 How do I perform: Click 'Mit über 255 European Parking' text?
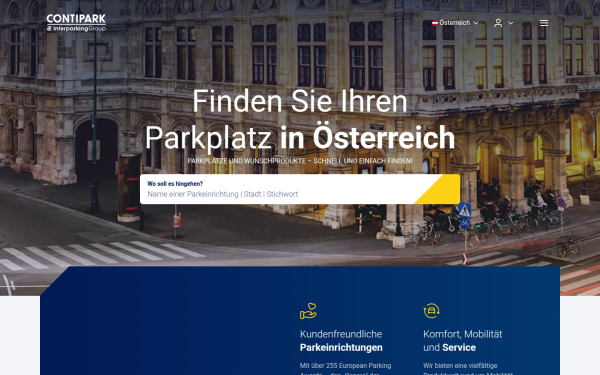click(x=345, y=365)
